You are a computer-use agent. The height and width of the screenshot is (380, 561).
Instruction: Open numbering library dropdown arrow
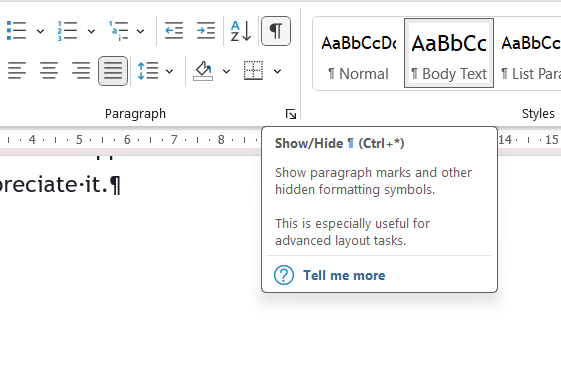pyautogui.click(x=91, y=31)
